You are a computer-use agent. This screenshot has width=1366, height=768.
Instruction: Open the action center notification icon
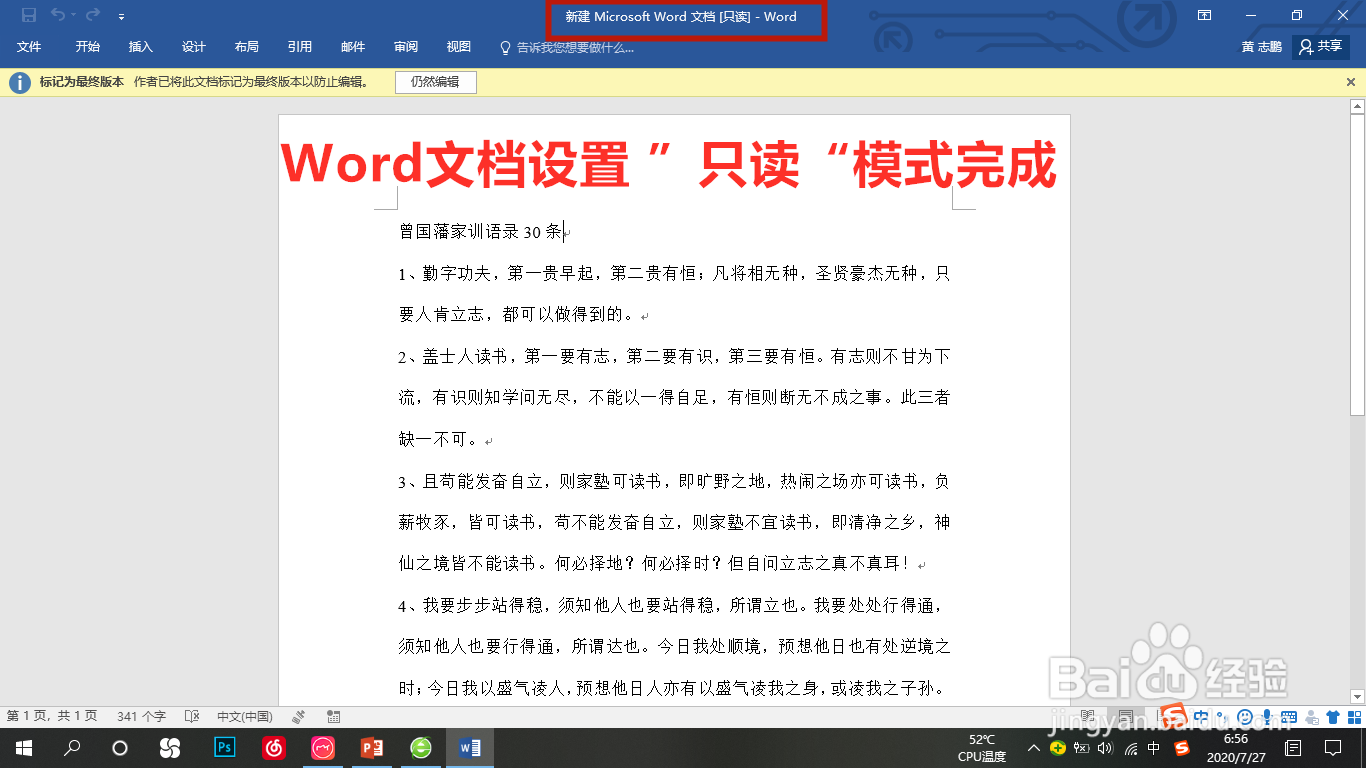[1333, 748]
